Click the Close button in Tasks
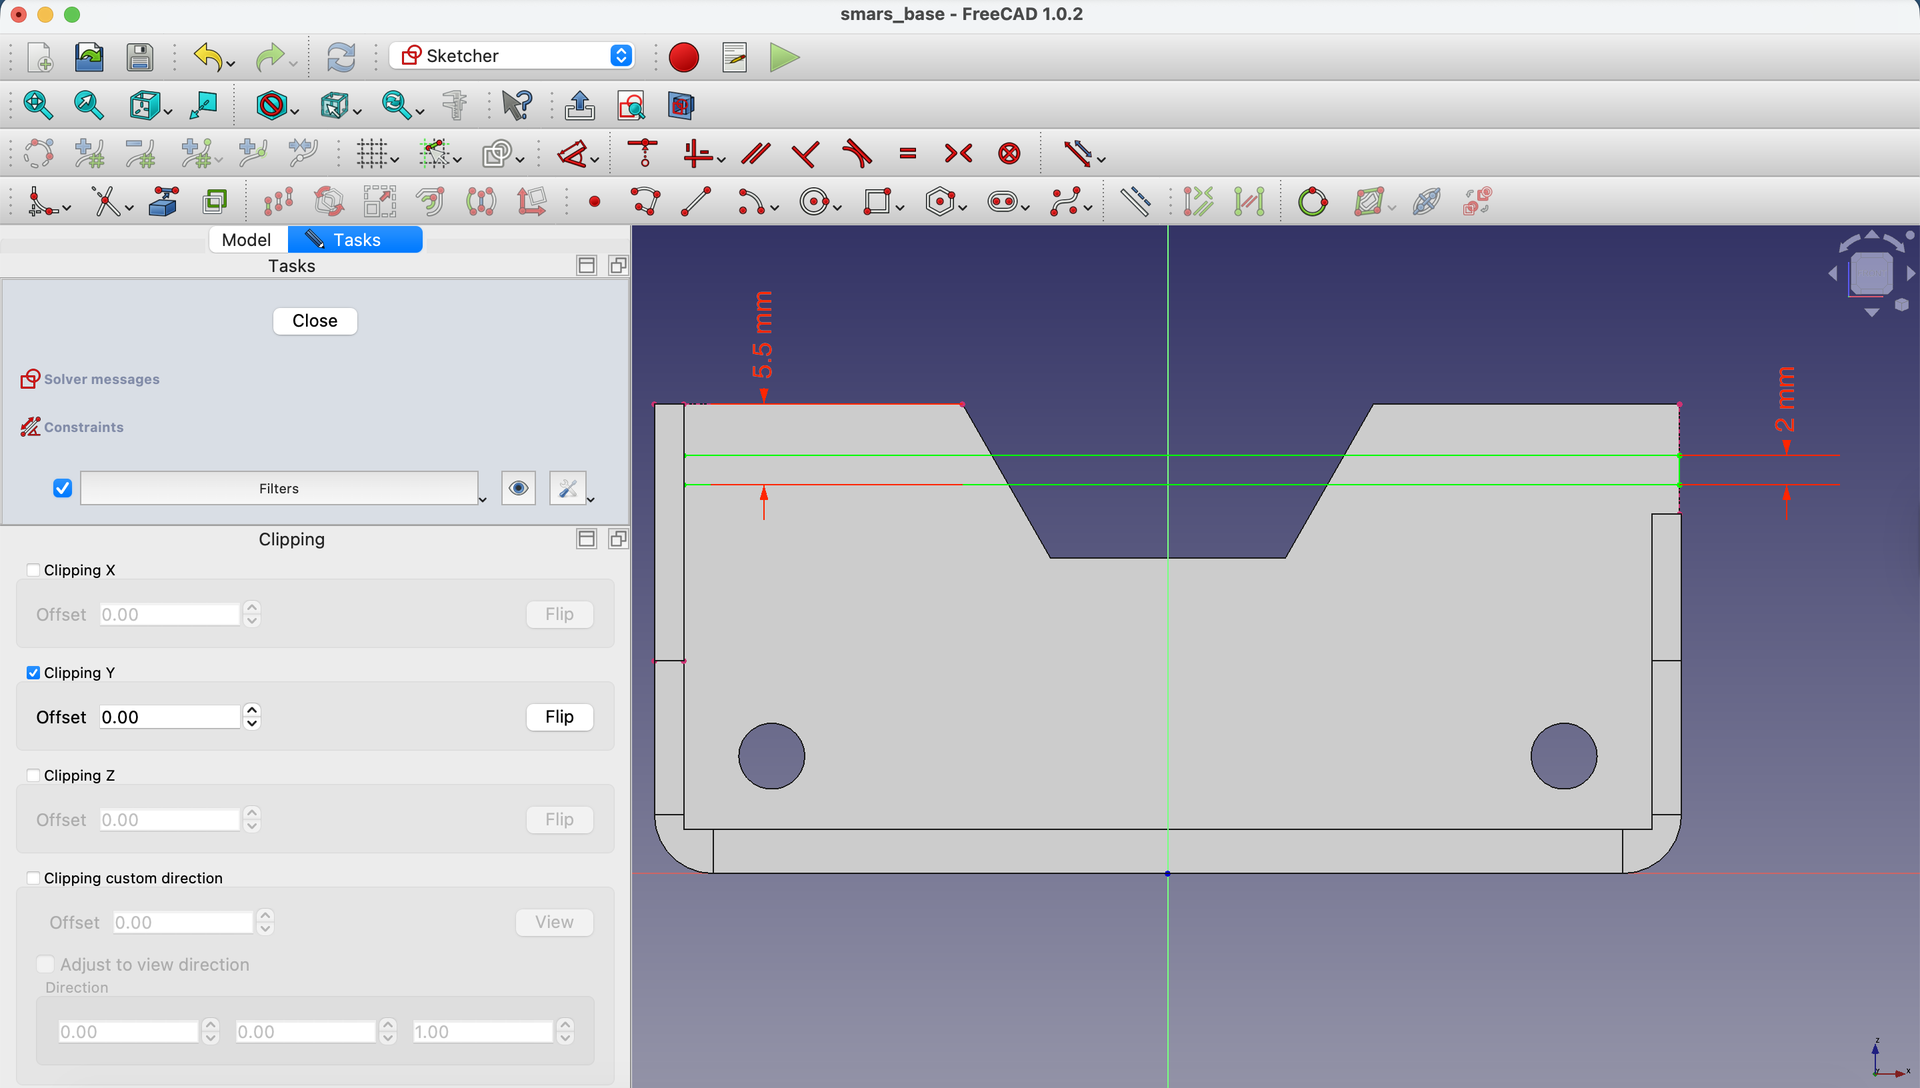This screenshot has width=1920, height=1088. click(315, 321)
